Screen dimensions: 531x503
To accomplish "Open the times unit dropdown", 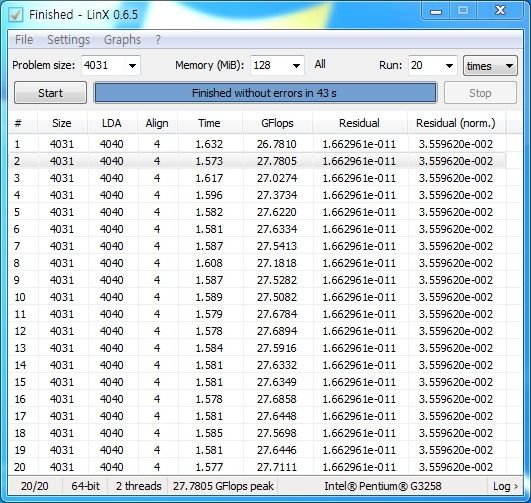I will (x=490, y=66).
